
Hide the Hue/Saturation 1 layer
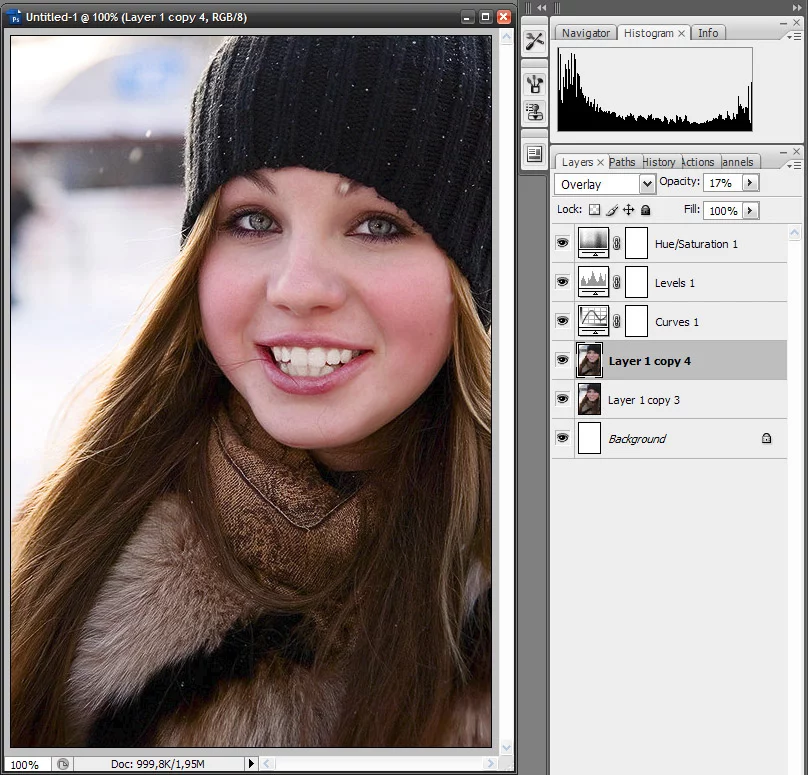click(x=562, y=243)
